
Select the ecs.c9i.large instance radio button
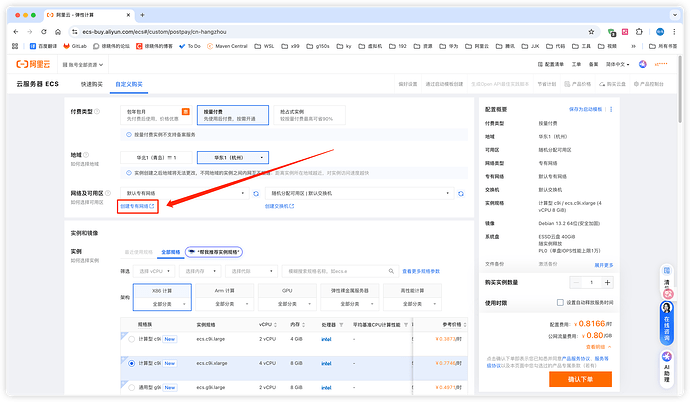tap(132, 339)
